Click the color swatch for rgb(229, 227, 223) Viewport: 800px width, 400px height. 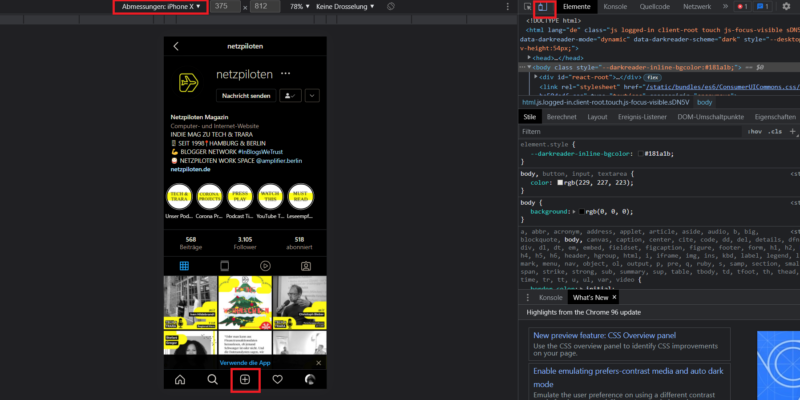click(x=558, y=183)
